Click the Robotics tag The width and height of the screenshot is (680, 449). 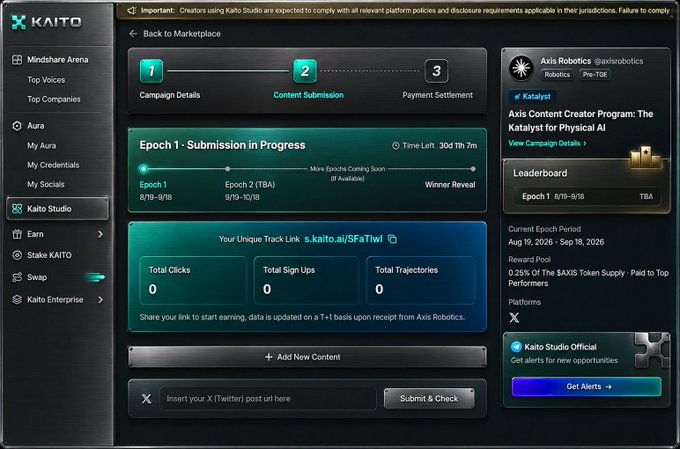(557, 75)
